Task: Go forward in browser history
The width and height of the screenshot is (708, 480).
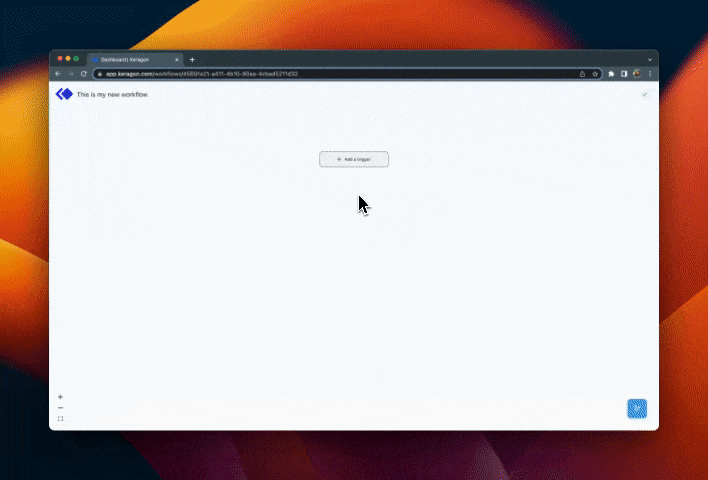Action: 70,74
